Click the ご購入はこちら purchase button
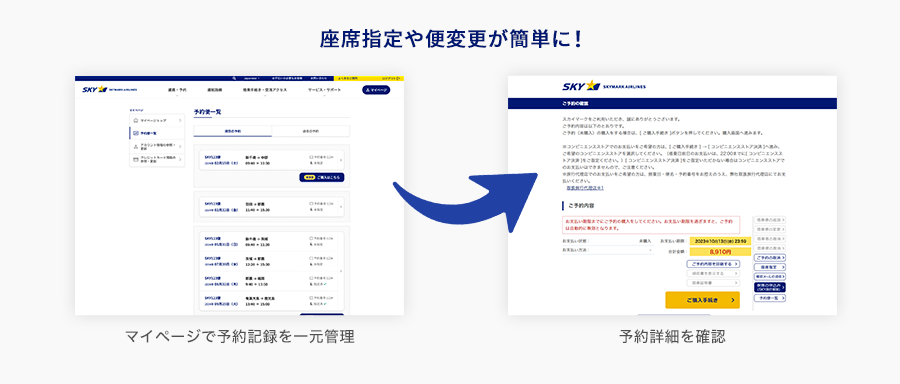The width and height of the screenshot is (900, 384). point(321,177)
